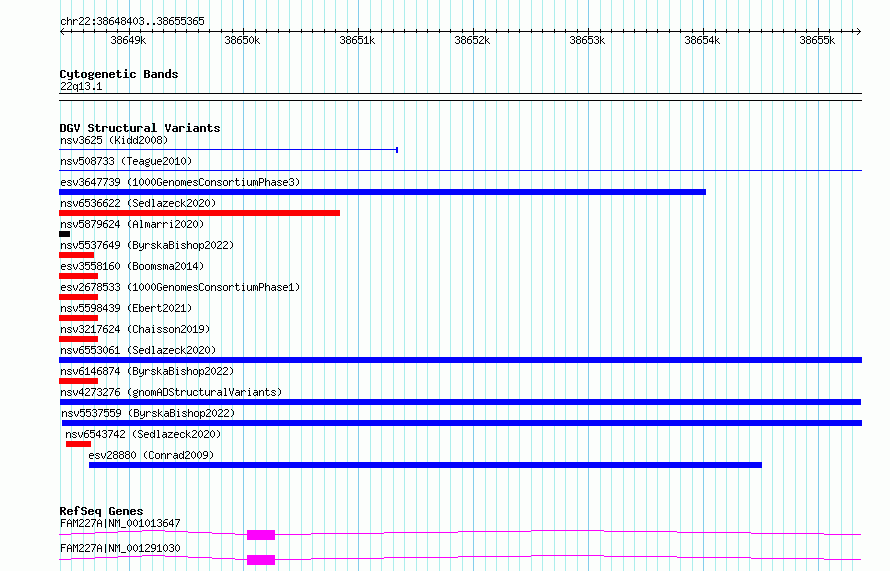Click the Cytogenetic Bands heading
This screenshot has height=571, width=890.
[119, 74]
